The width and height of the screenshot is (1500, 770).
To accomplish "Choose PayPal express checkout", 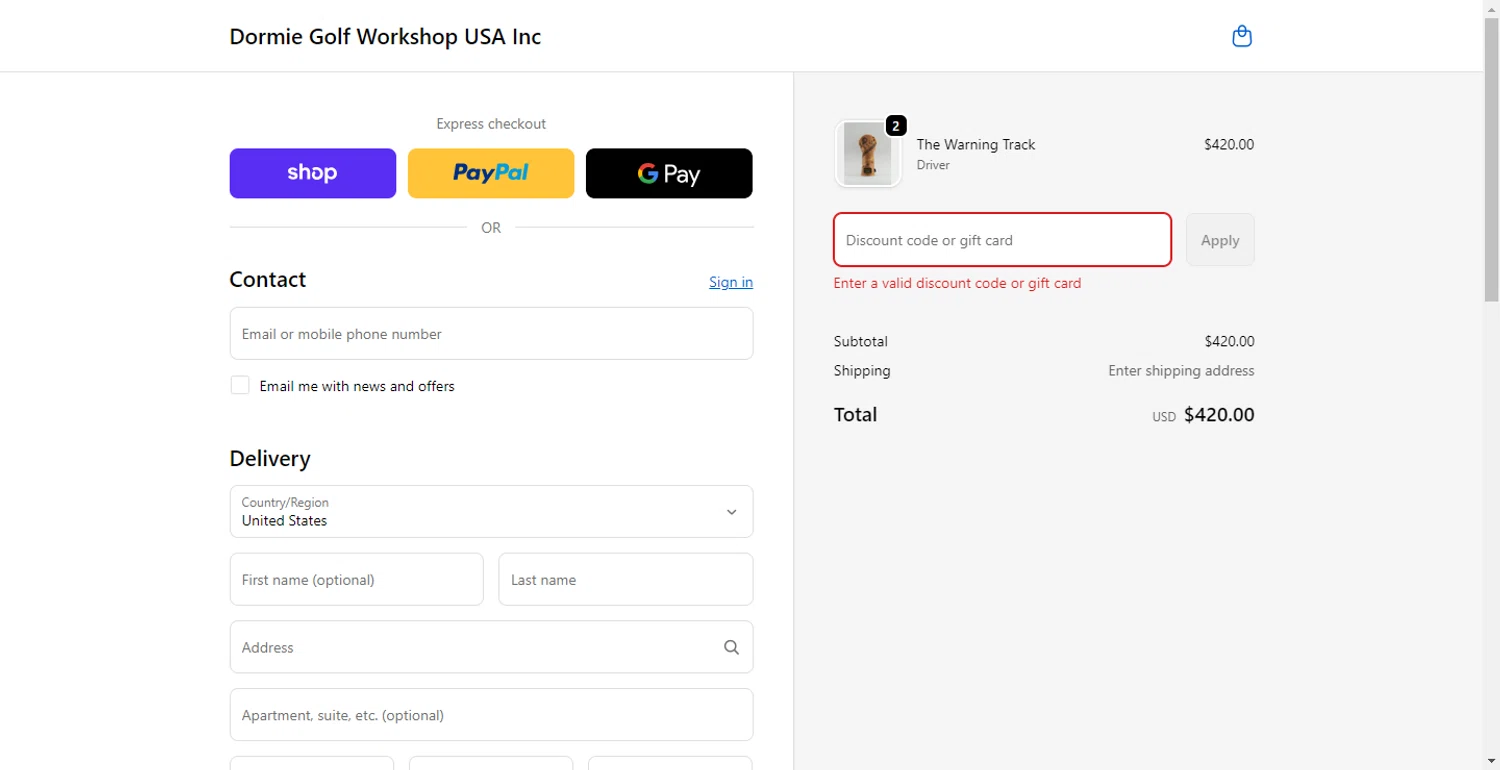I will point(491,173).
